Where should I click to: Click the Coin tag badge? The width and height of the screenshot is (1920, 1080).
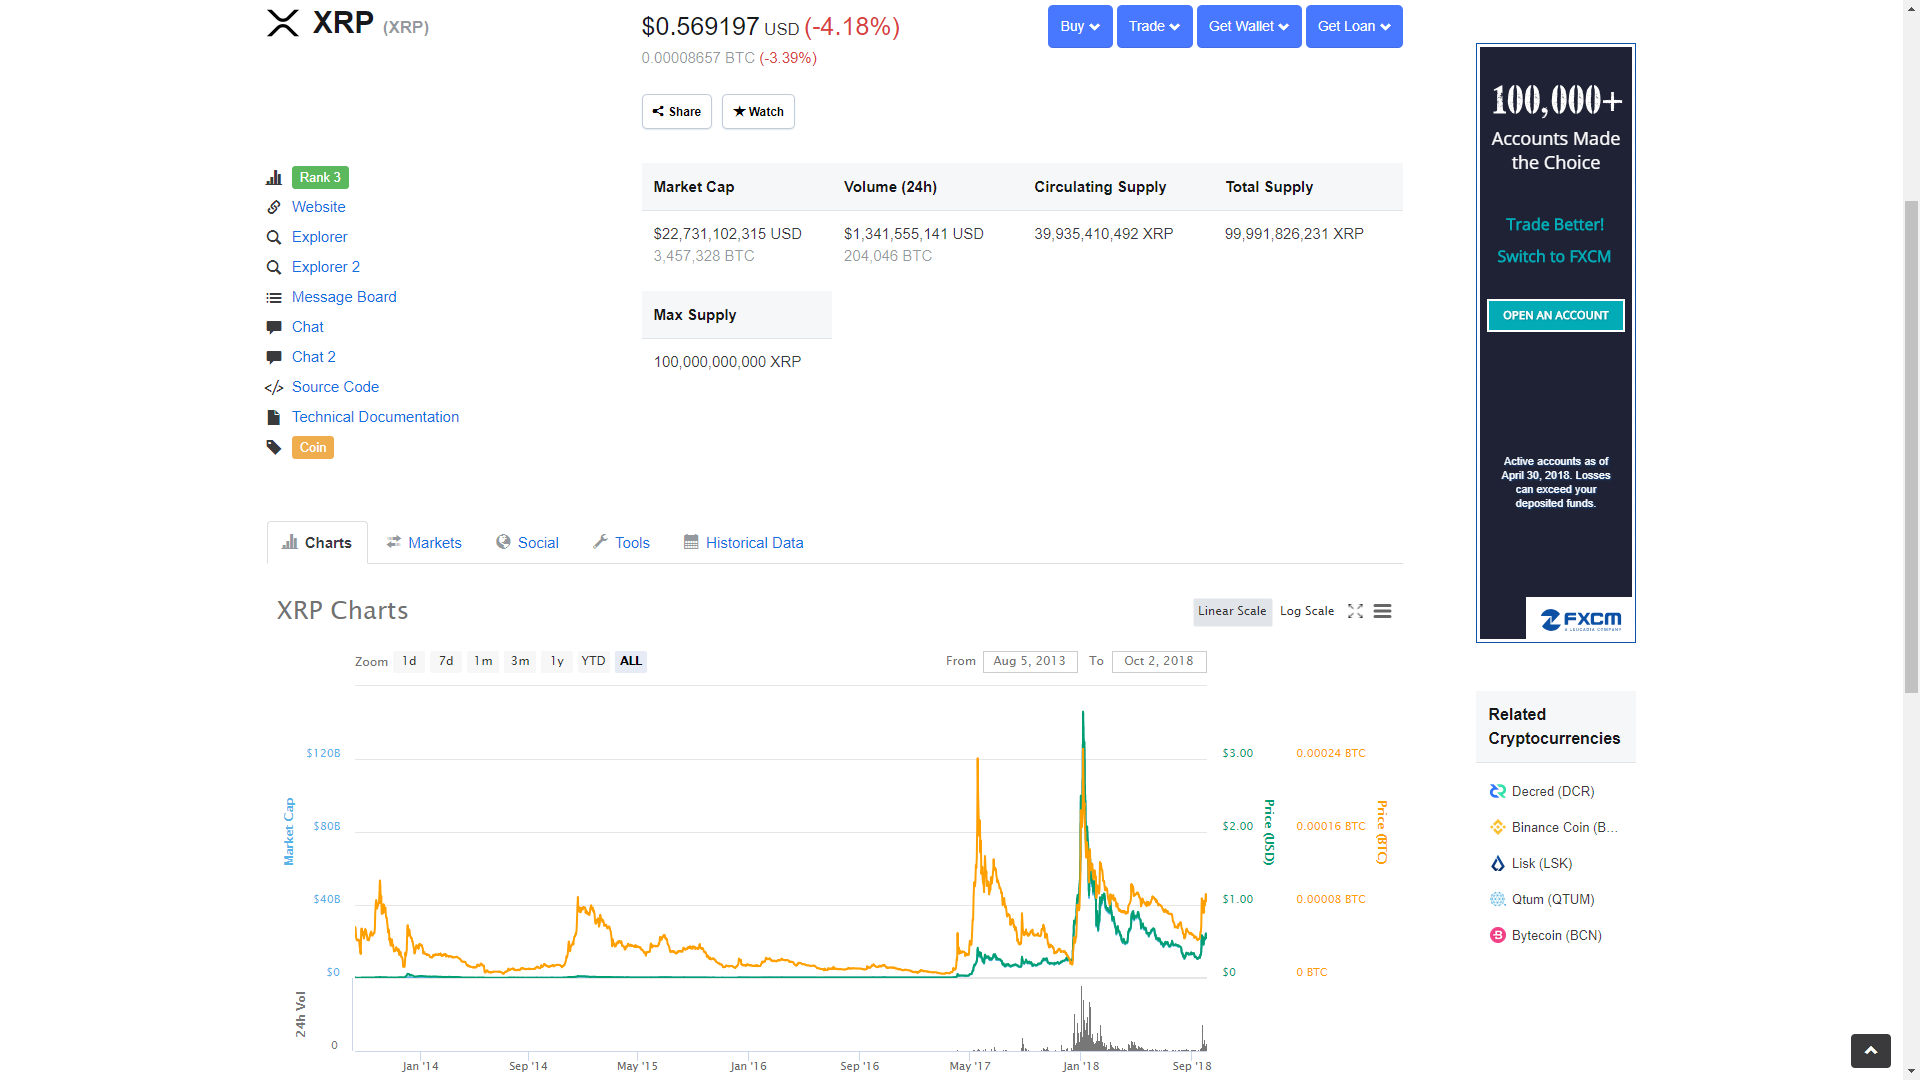(313, 447)
